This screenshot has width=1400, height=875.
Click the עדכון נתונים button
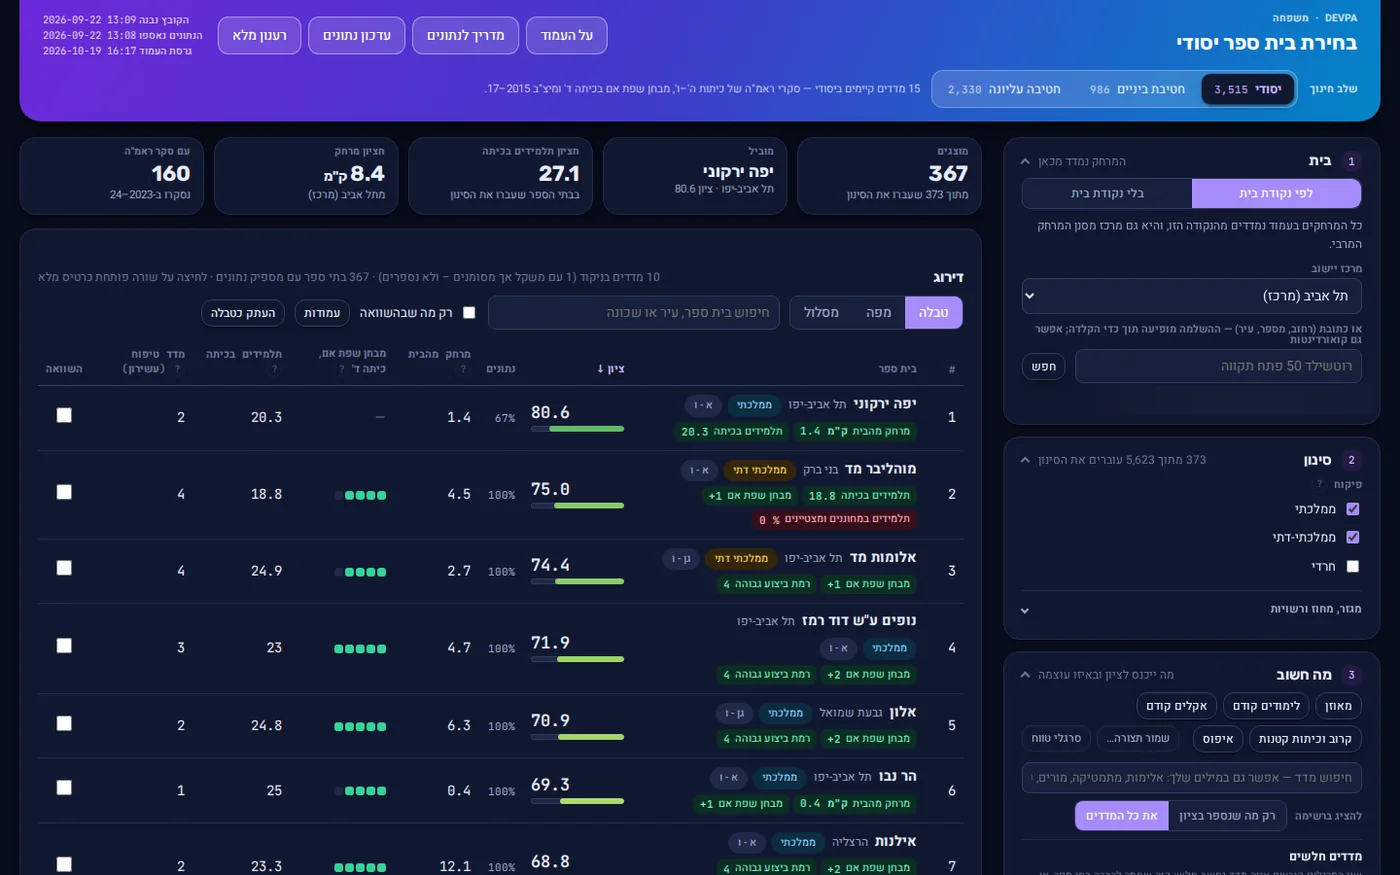click(x=356, y=35)
